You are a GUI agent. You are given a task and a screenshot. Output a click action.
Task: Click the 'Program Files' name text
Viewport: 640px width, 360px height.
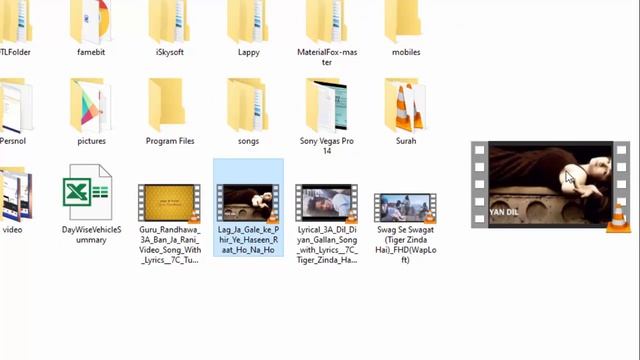pos(170,141)
